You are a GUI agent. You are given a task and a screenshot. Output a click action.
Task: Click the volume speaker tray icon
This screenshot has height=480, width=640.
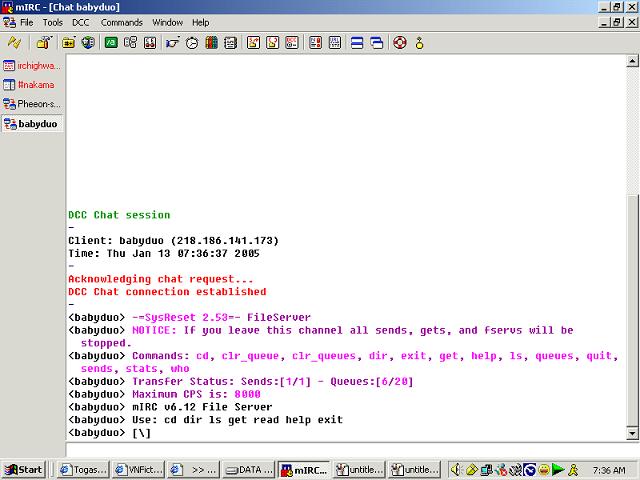click(456, 470)
